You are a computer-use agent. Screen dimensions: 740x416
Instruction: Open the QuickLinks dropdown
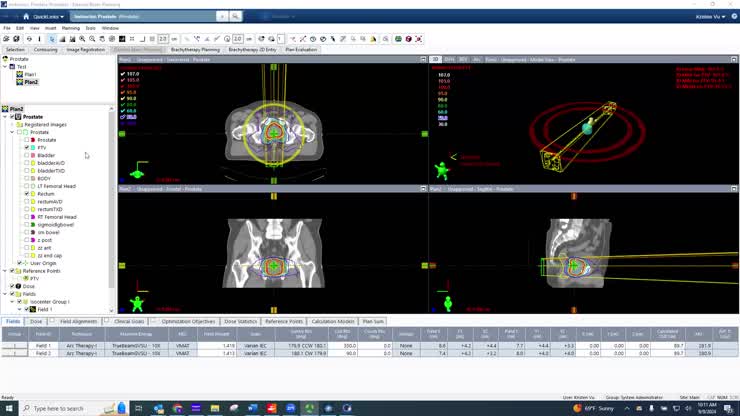(x=49, y=17)
